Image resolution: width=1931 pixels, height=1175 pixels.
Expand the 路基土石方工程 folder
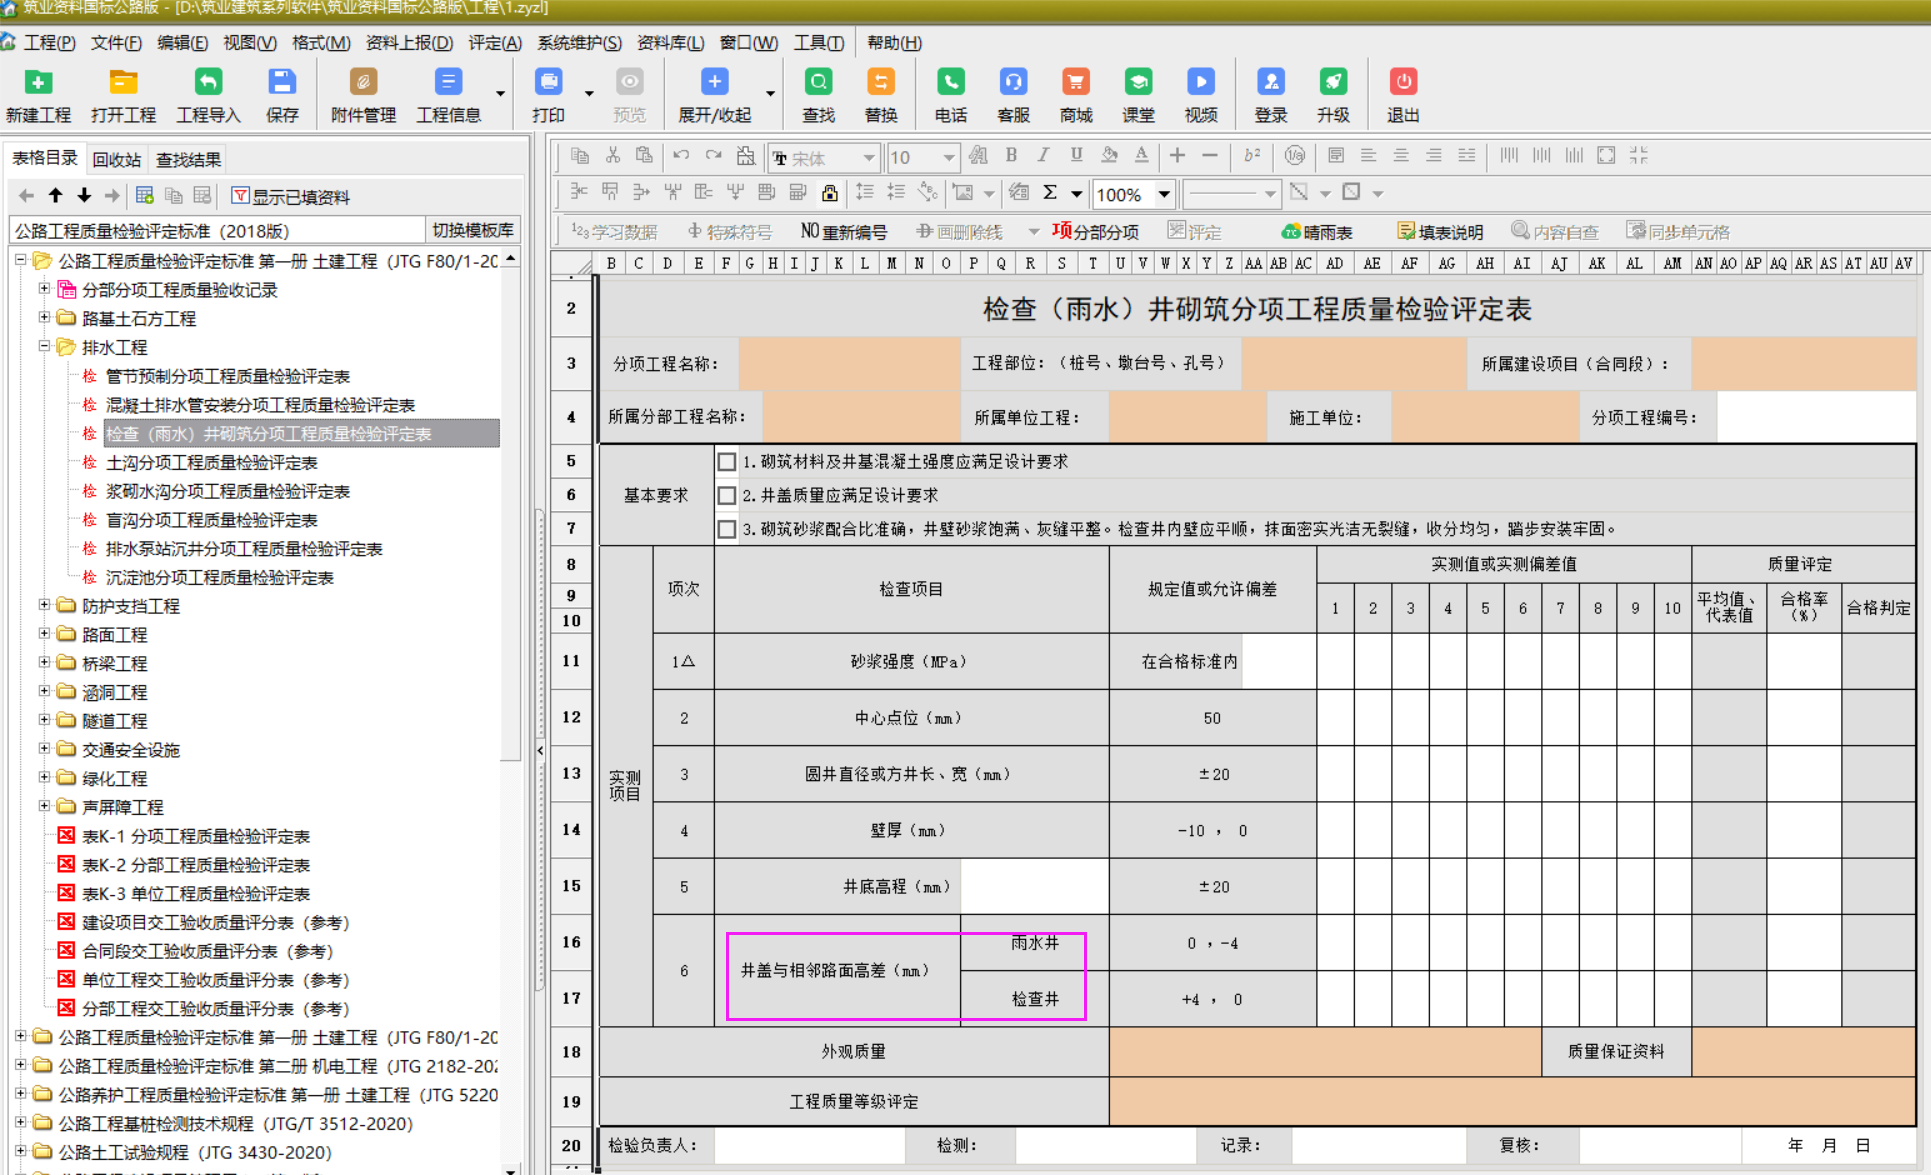click(x=44, y=317)
